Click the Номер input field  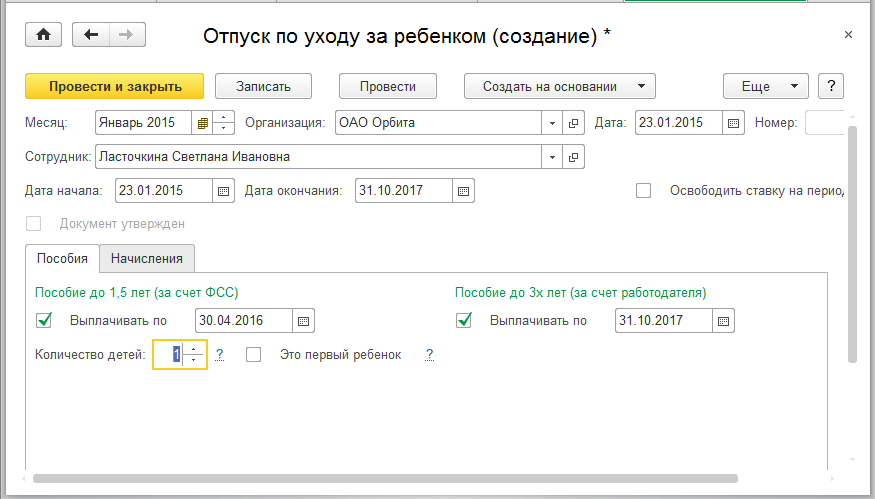(825, 123)
